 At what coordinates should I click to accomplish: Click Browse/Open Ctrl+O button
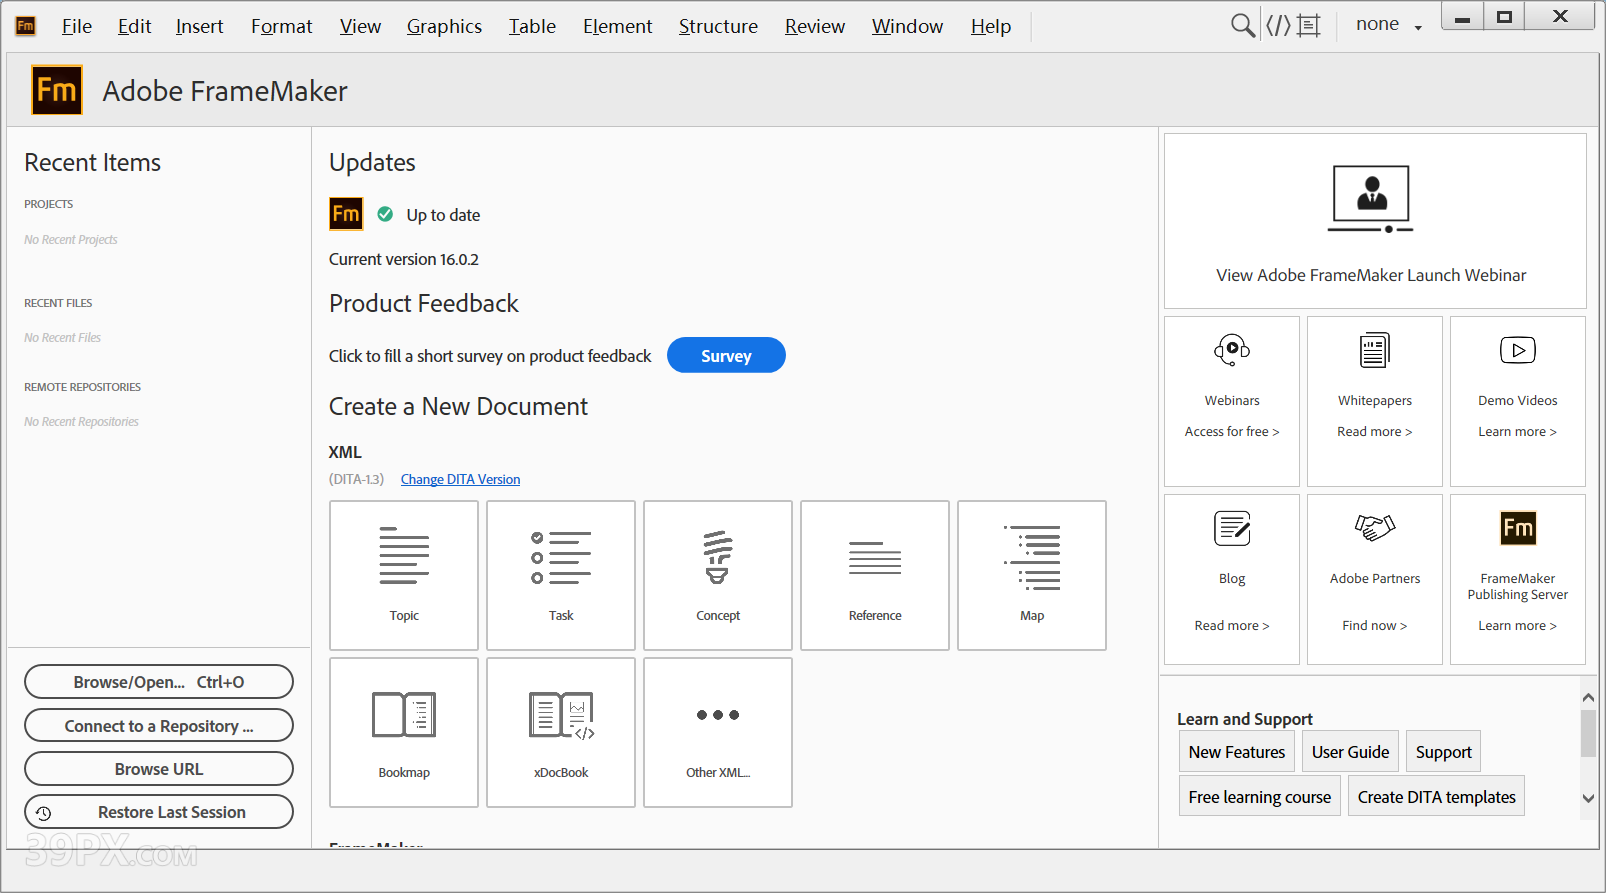pyautogui.click(x=159, y=682)
